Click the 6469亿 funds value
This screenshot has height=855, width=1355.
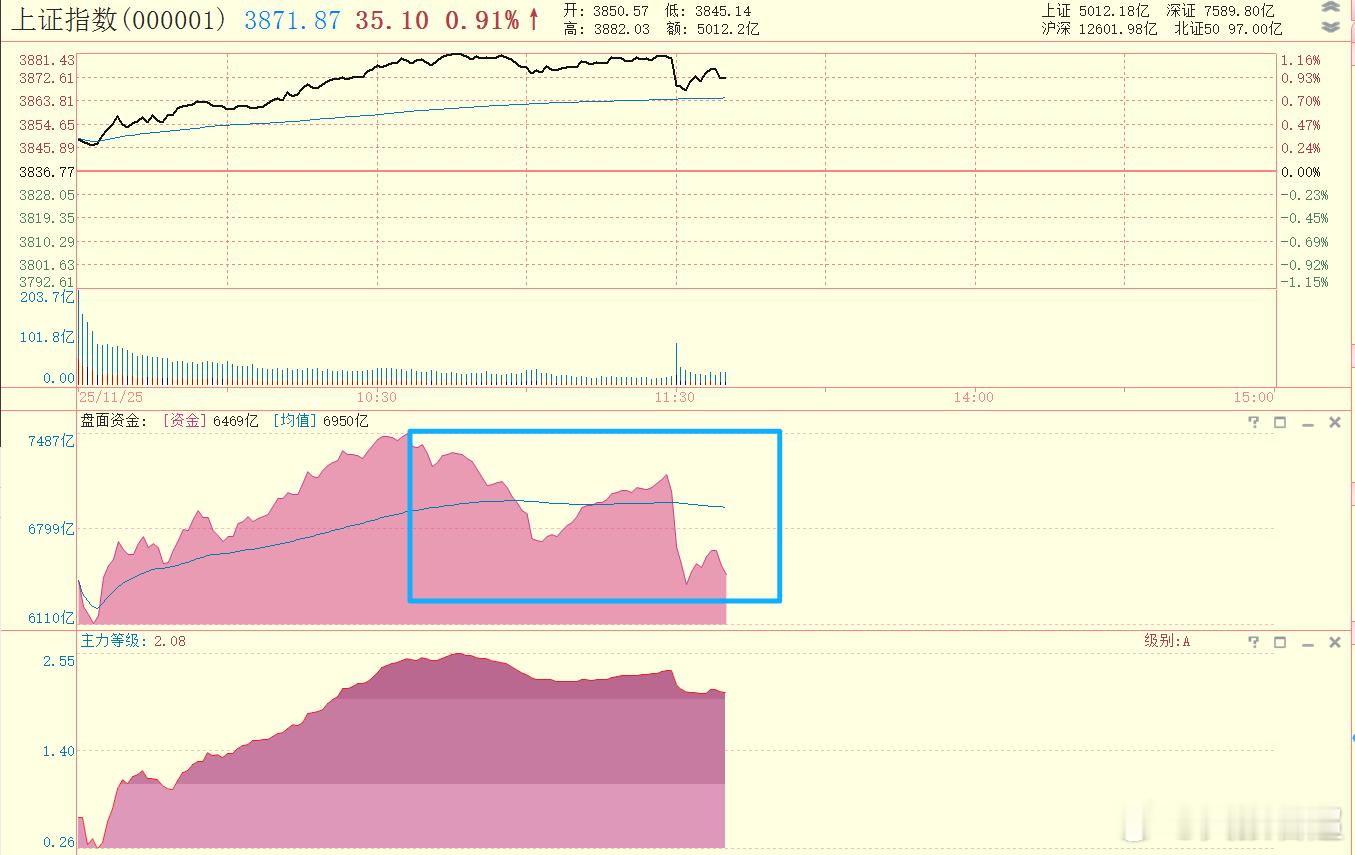click(x=236, y=422)
